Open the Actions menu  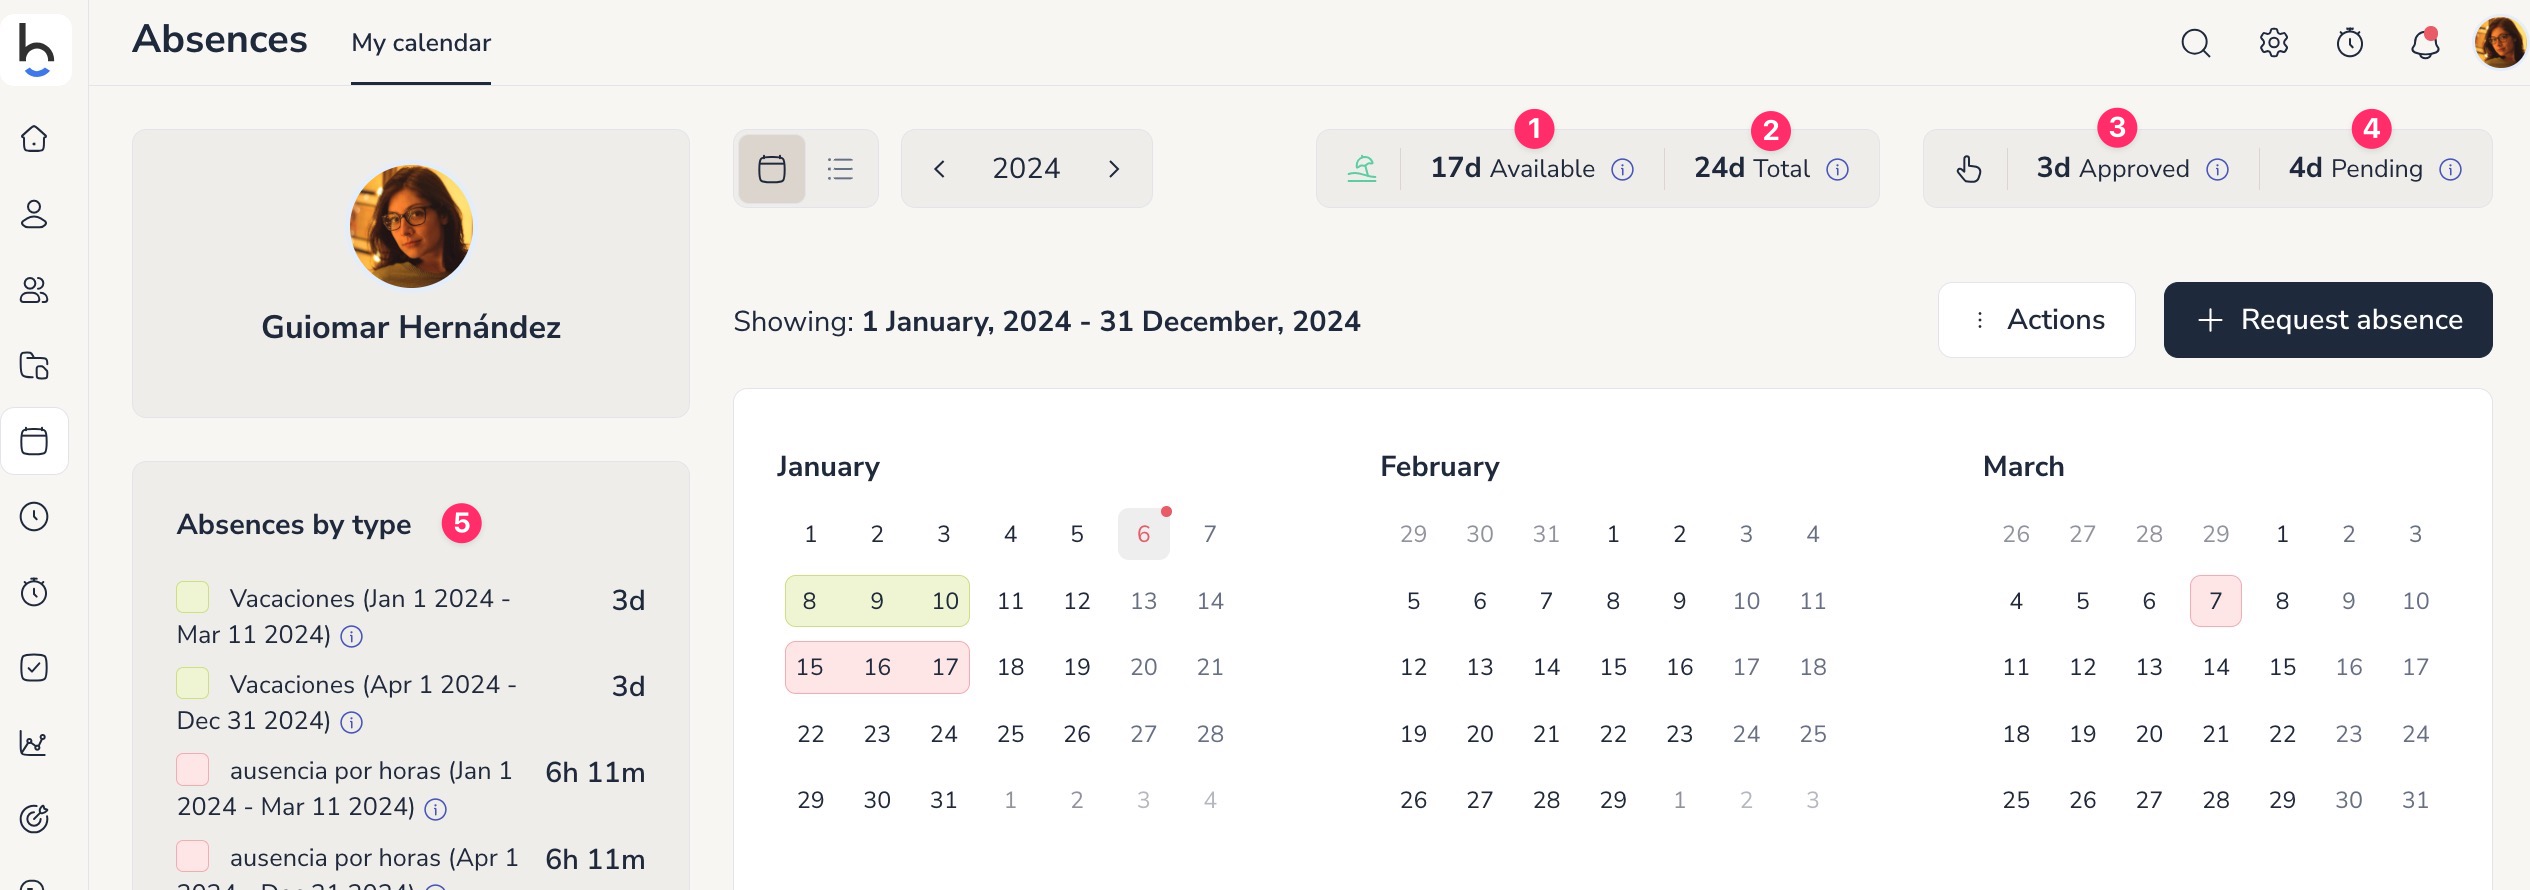[x=2037, y=320]
